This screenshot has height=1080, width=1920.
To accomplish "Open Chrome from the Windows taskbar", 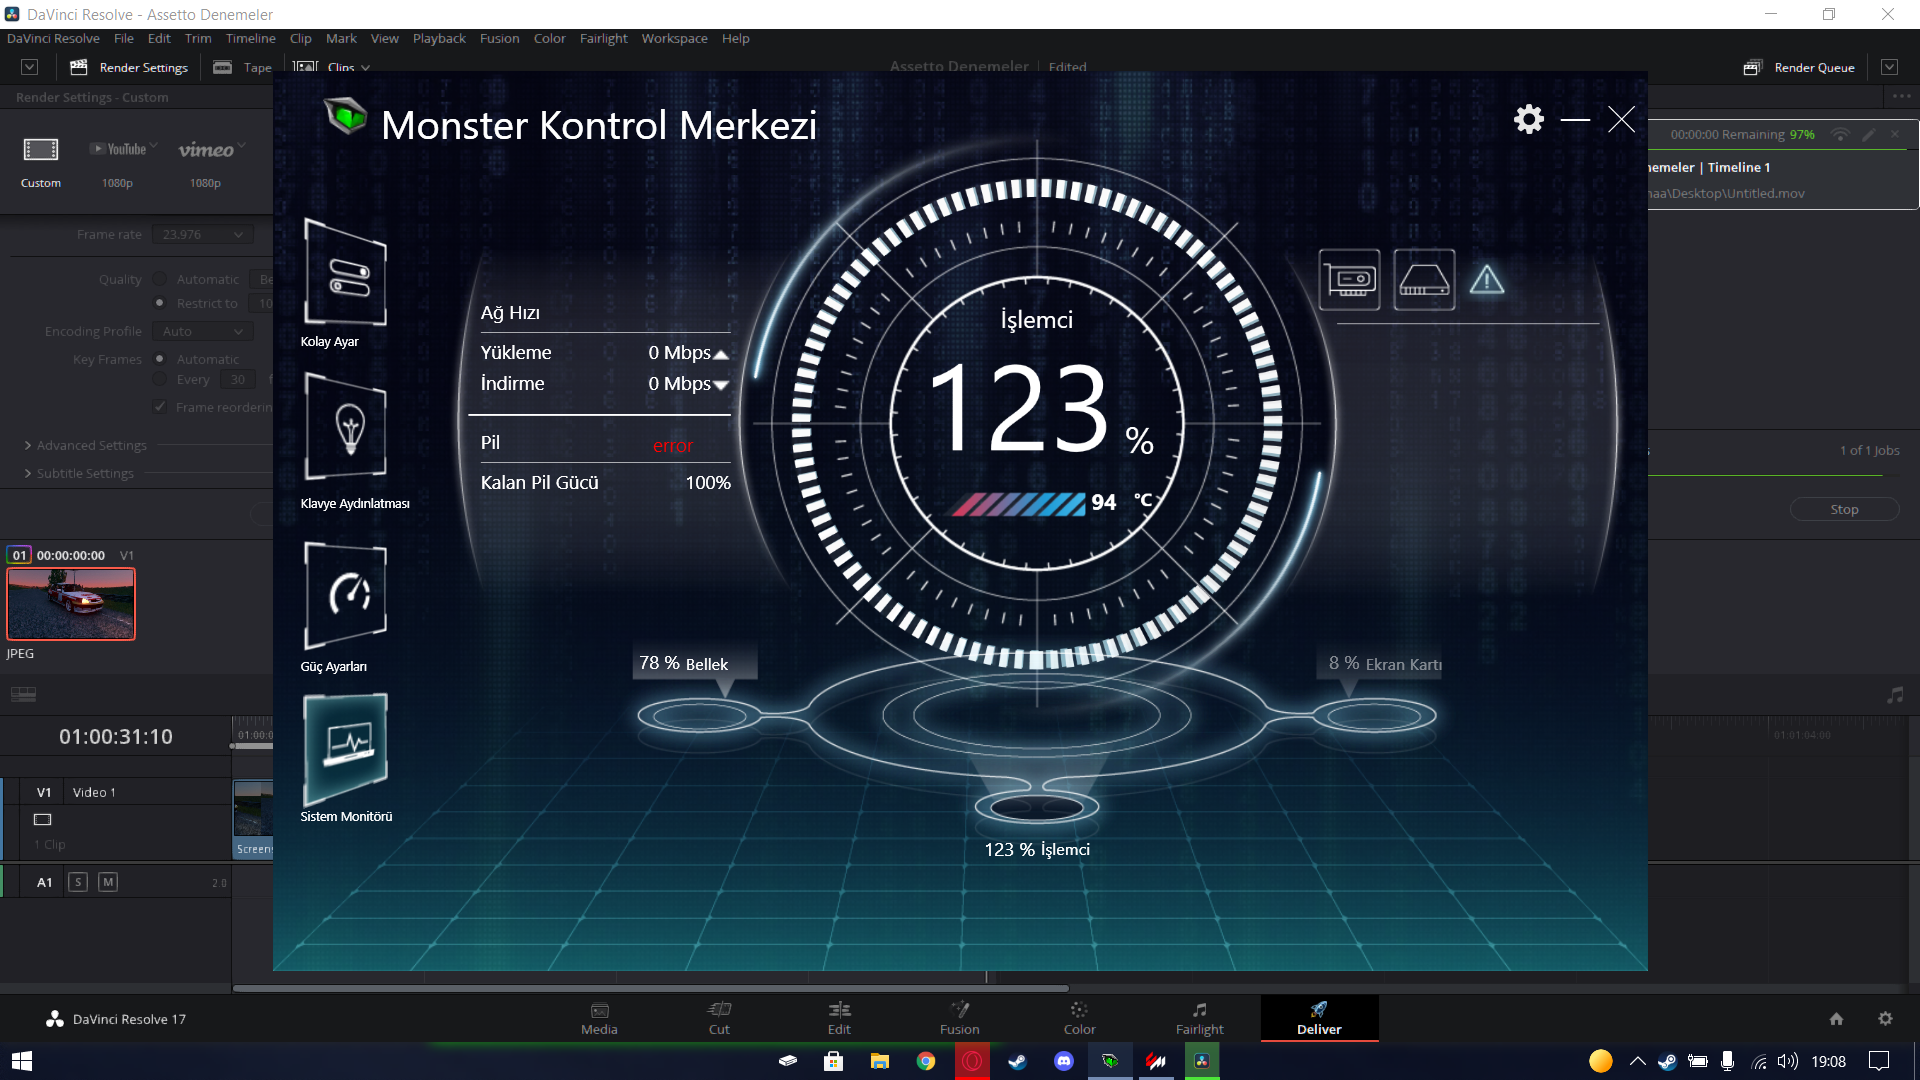I will pos(926,1061).
